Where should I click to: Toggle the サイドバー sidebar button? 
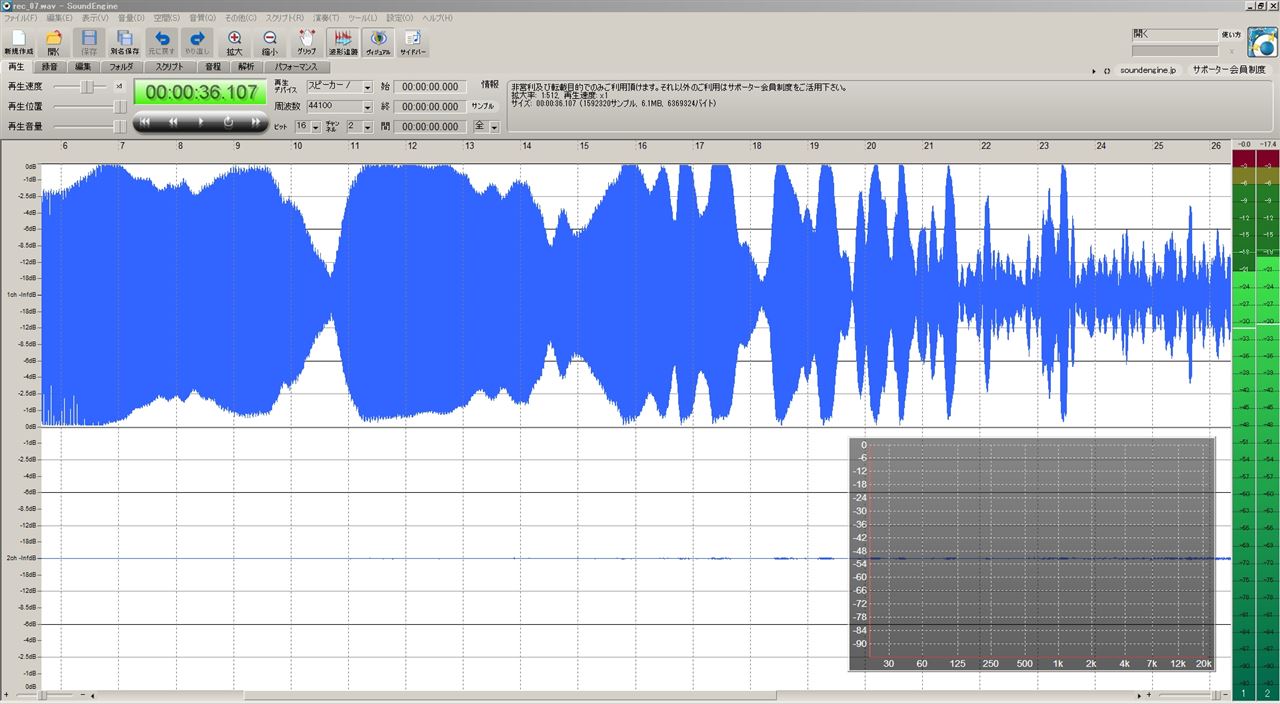(x=413, y=42)
